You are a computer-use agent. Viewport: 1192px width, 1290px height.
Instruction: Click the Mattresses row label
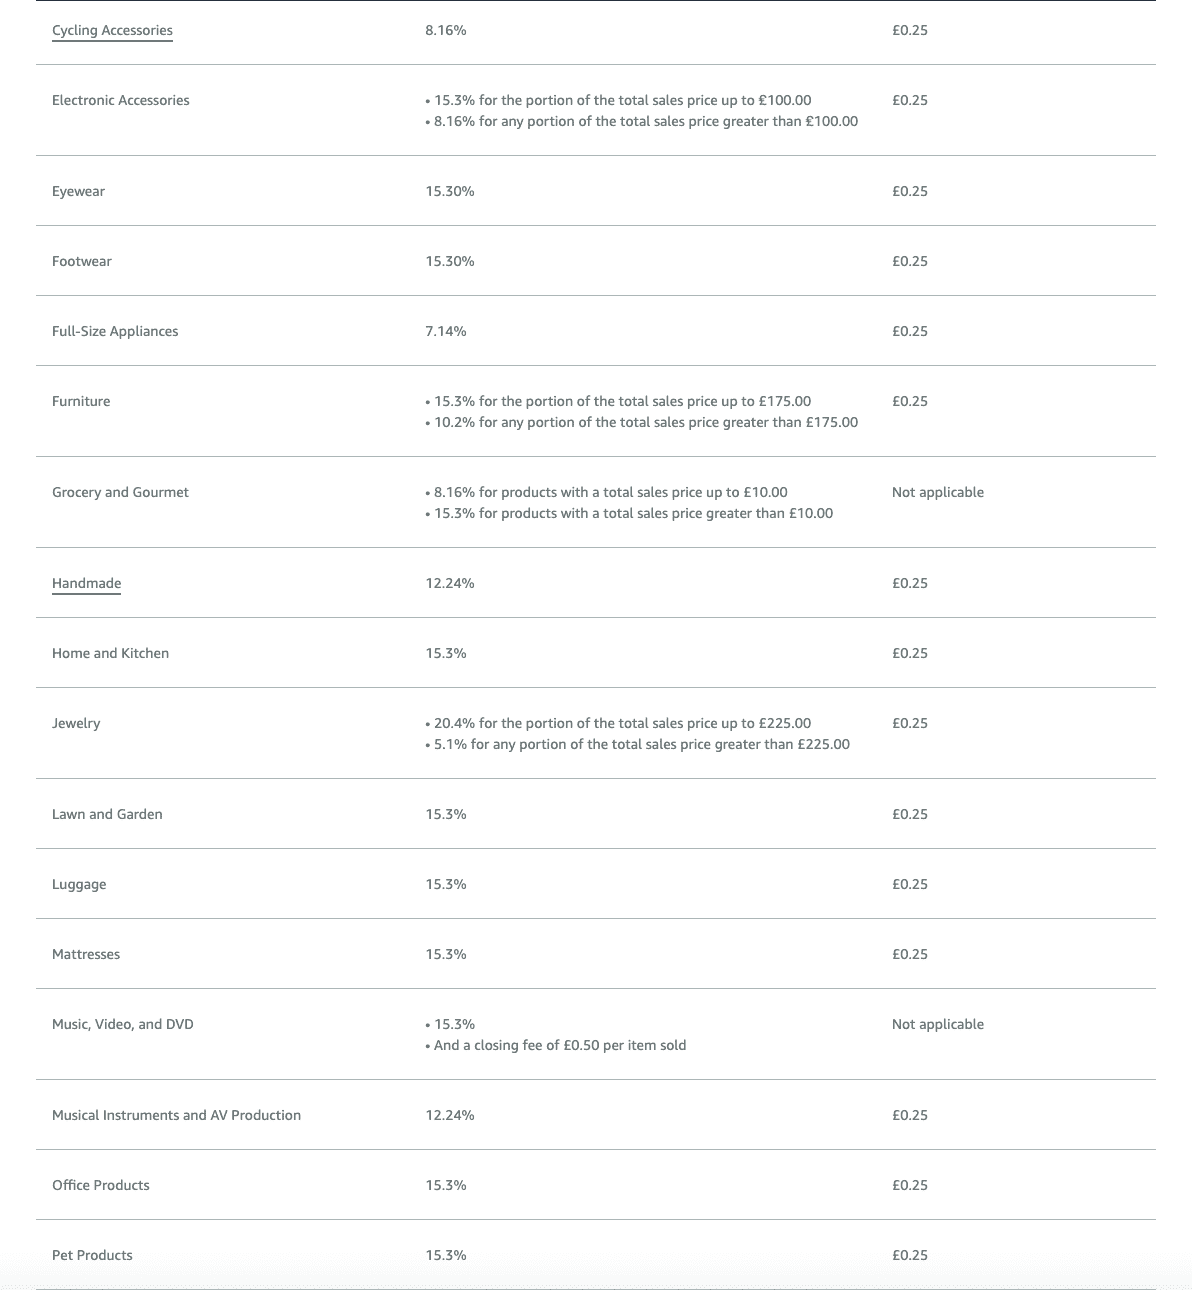pos(86,955)
